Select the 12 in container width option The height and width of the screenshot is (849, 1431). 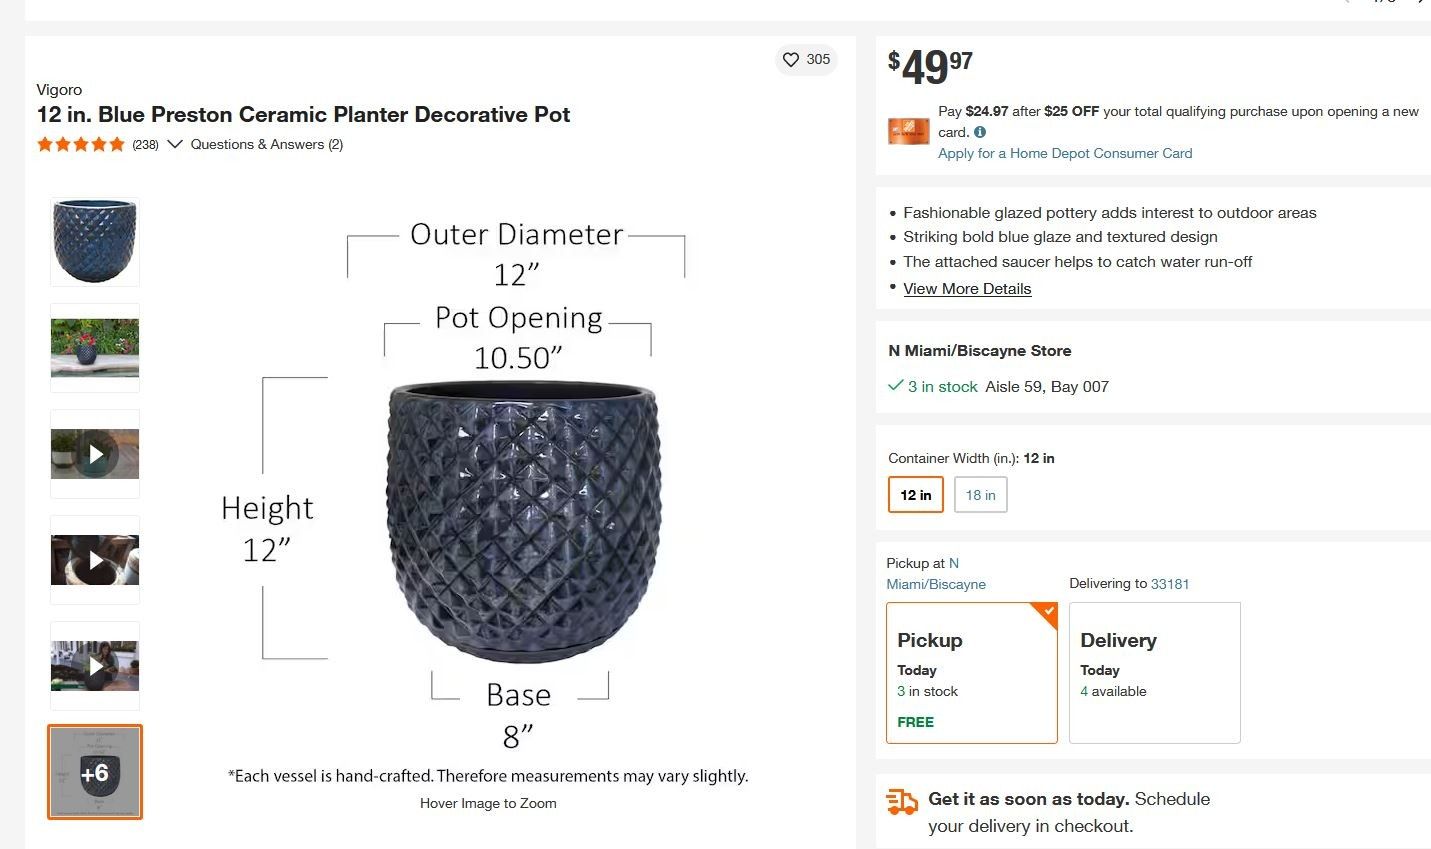(915, 495)
